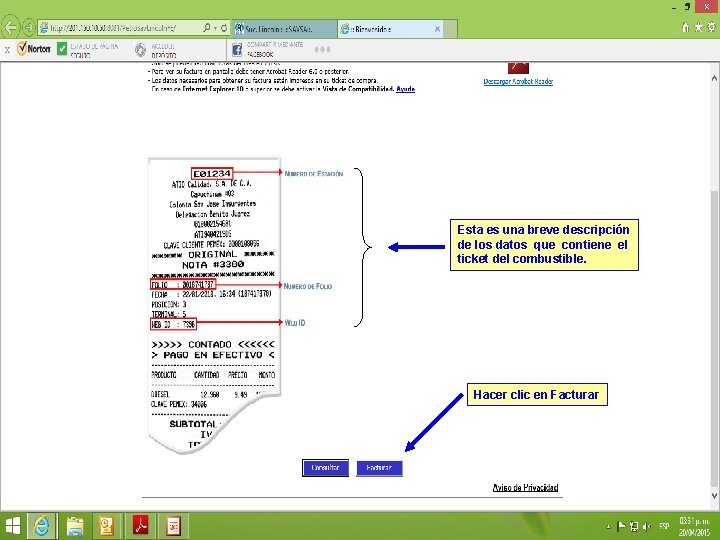This screenshot has height=540, width=720.
Task: Open the Descargar Acrobat Reader link
Action: click(x=518, y=81)
